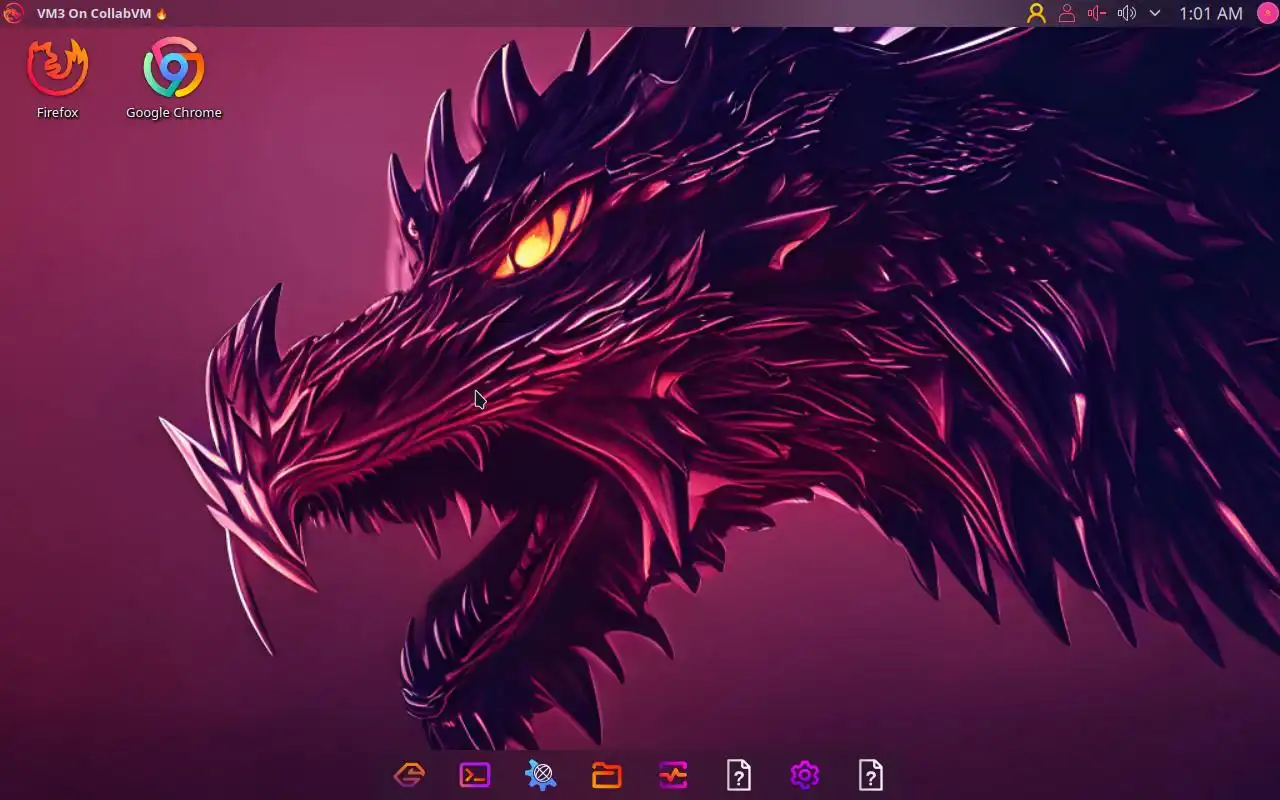Open the white audio volume tray icon
This screenshot has width=1280, height=800.
pos(1127,13)
